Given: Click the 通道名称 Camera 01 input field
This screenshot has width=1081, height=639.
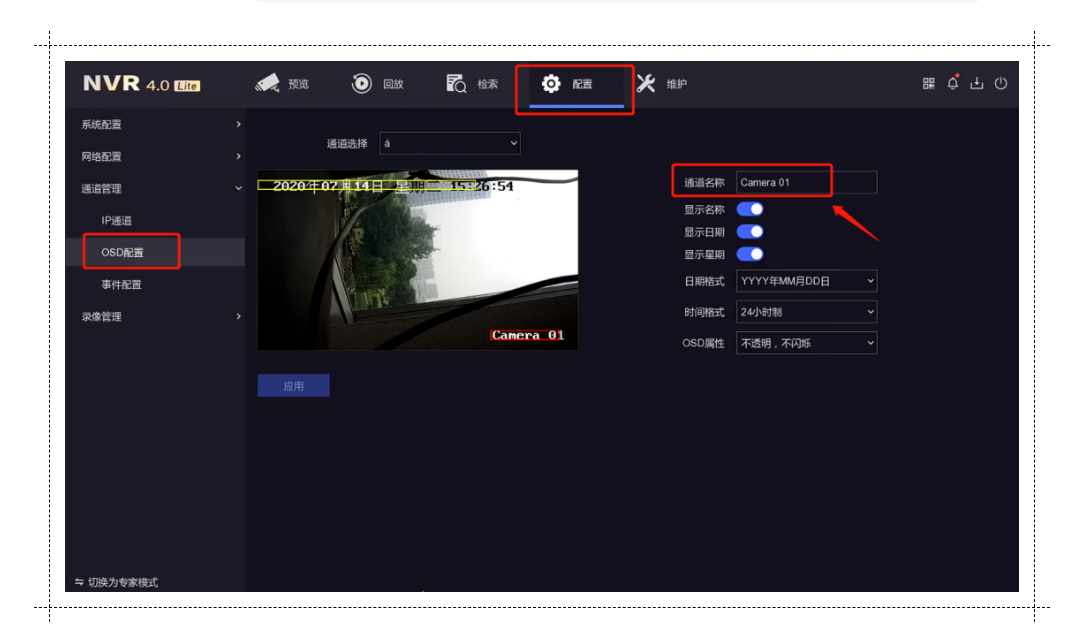Looking at the screenshot, I should pos(807,183).
